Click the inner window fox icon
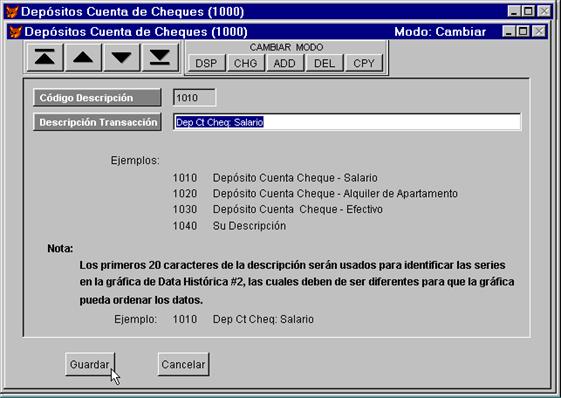The width and height of the screenshot is (561, 398). (15, 32)
